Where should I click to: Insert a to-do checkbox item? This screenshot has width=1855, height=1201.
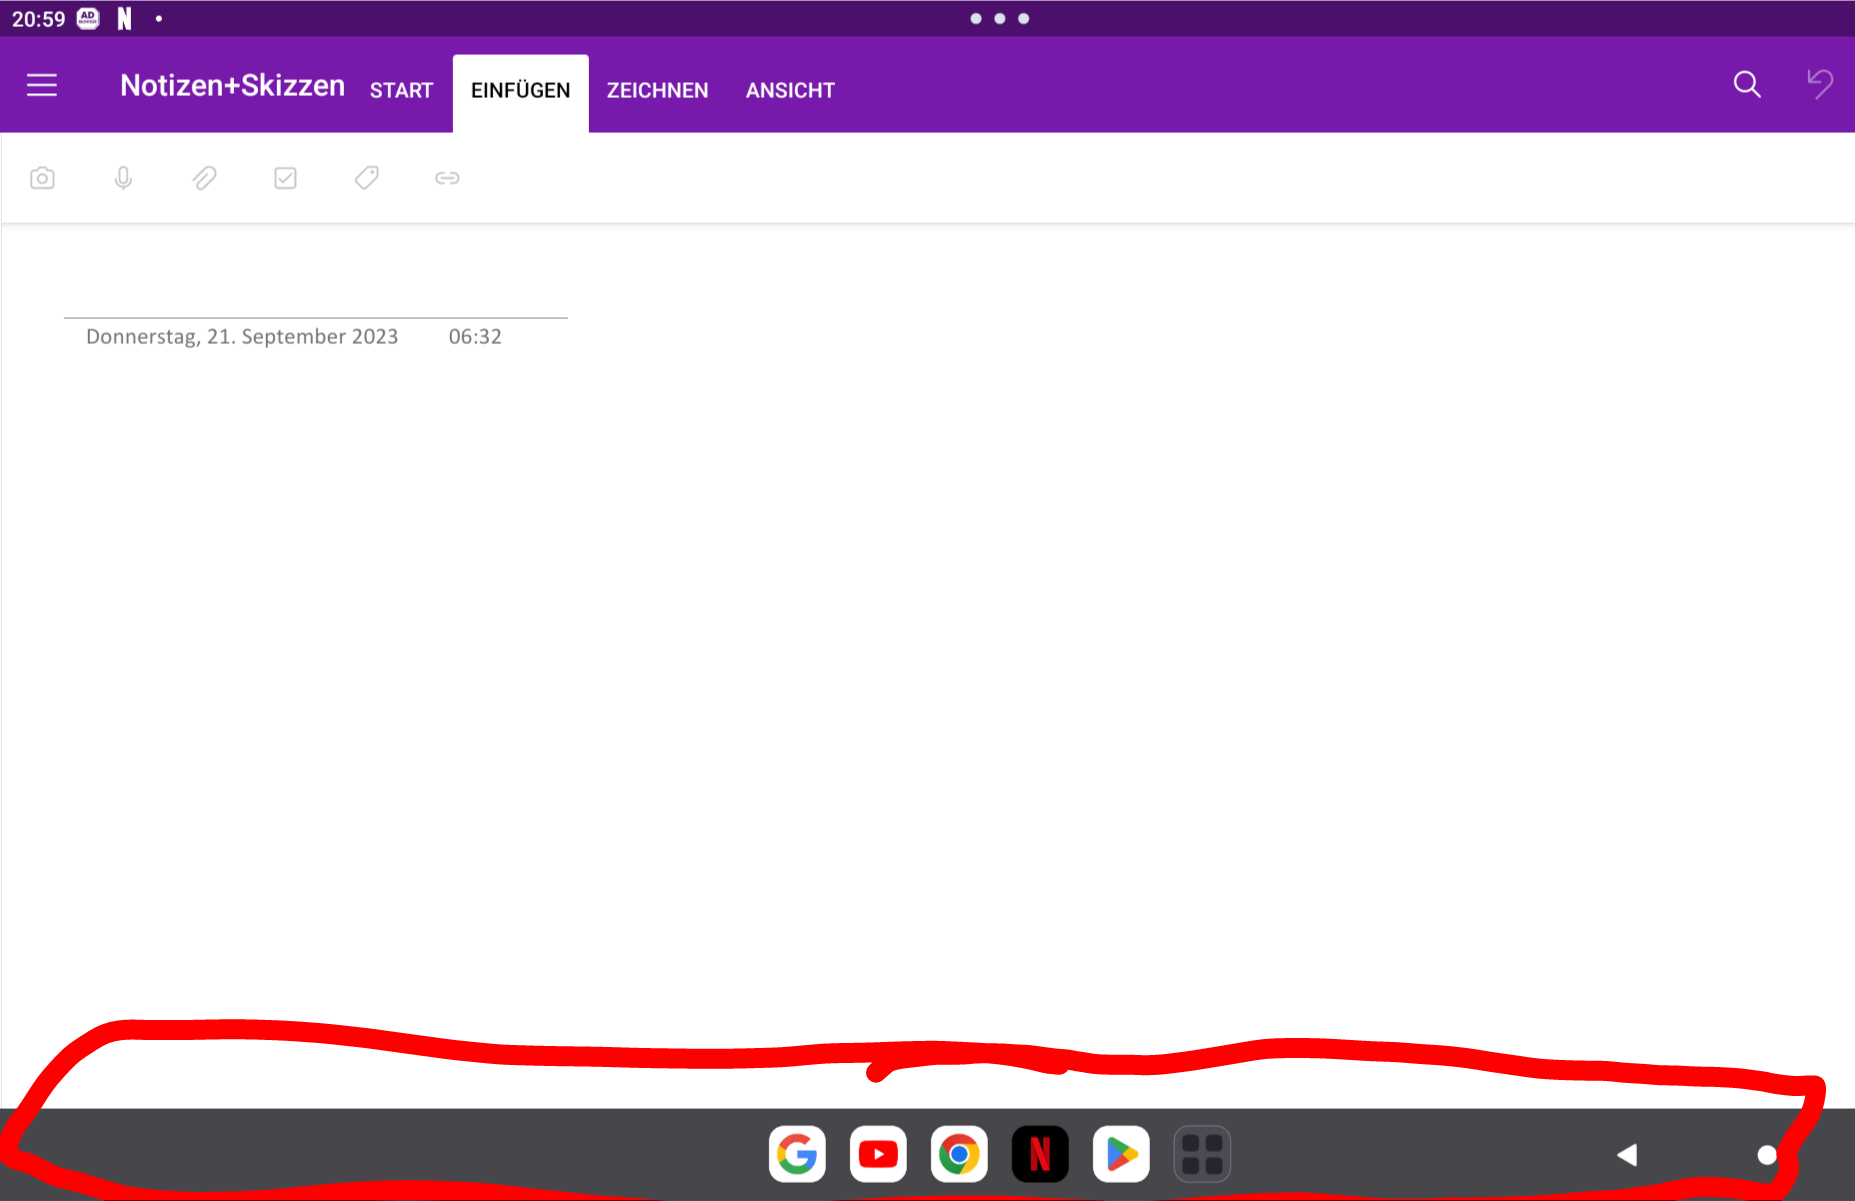click(285, 178)
